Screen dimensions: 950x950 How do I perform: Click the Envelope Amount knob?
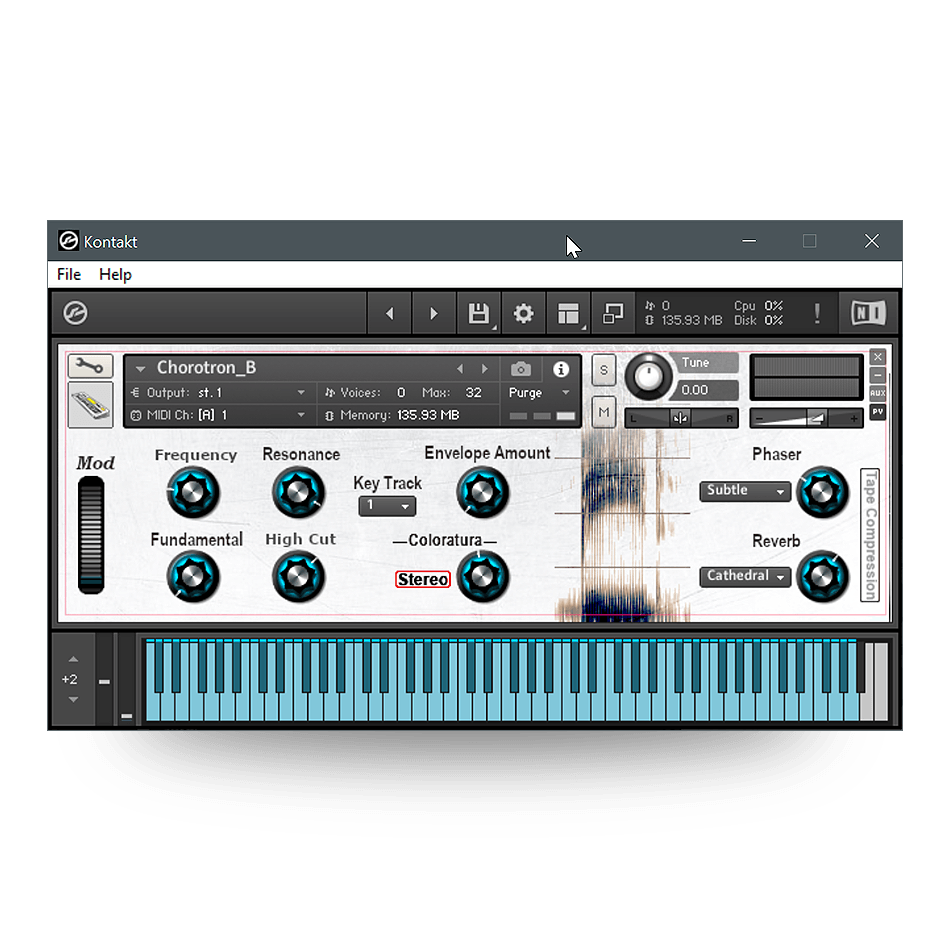coord(482,492)
